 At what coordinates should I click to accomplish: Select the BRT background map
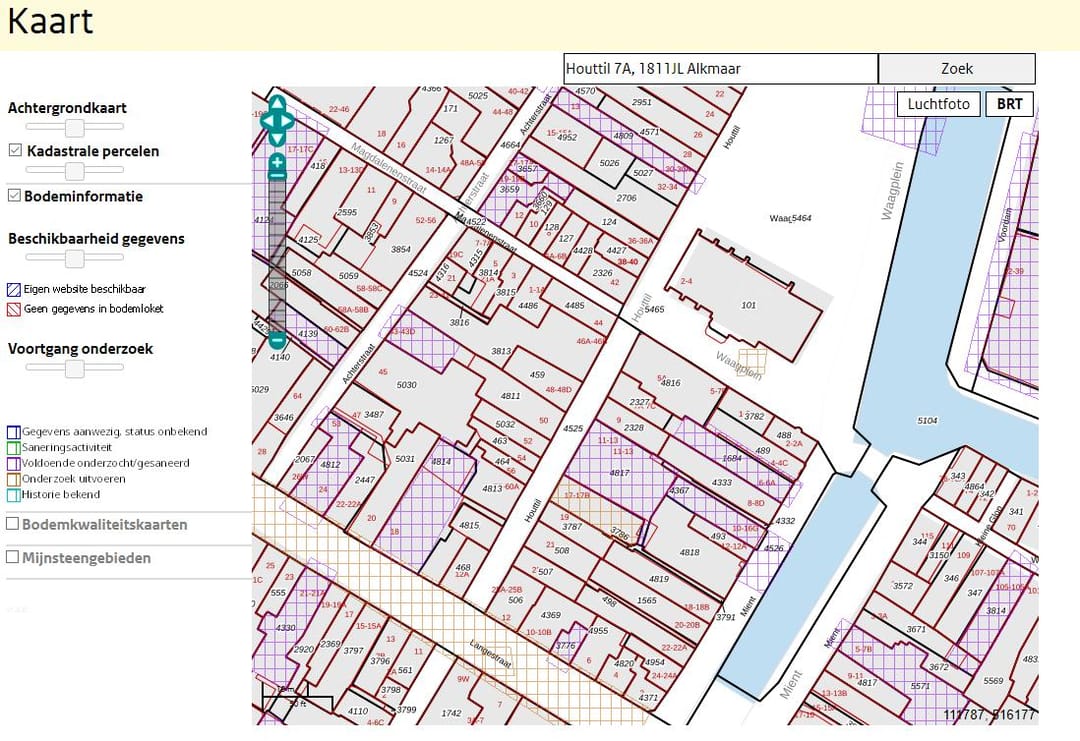point(1009,104)
